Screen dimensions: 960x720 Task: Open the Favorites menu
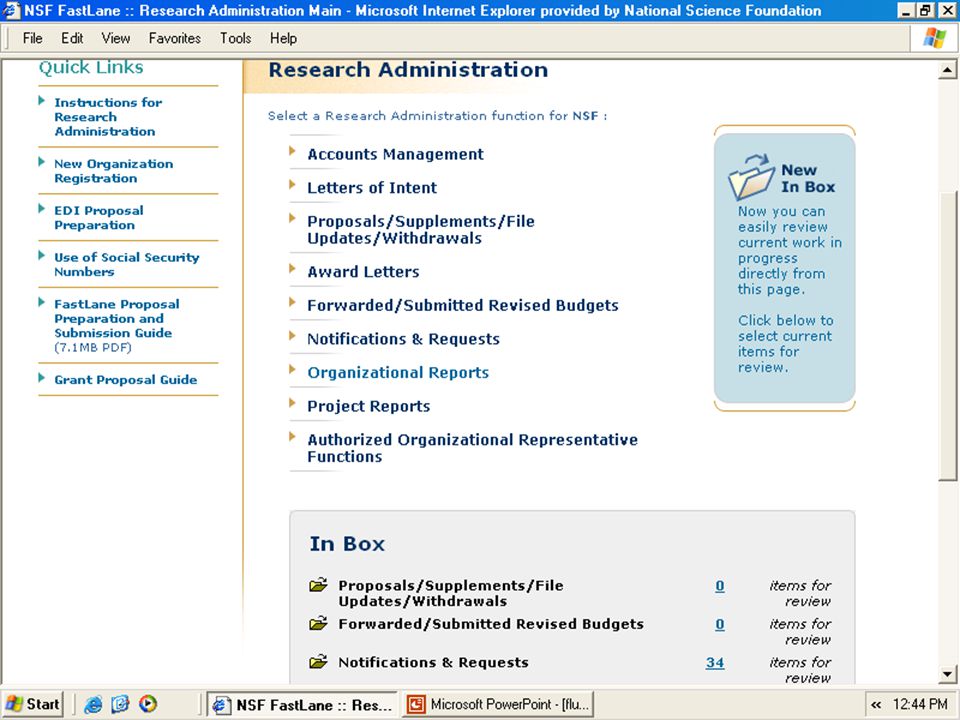[x=174, y=38]
